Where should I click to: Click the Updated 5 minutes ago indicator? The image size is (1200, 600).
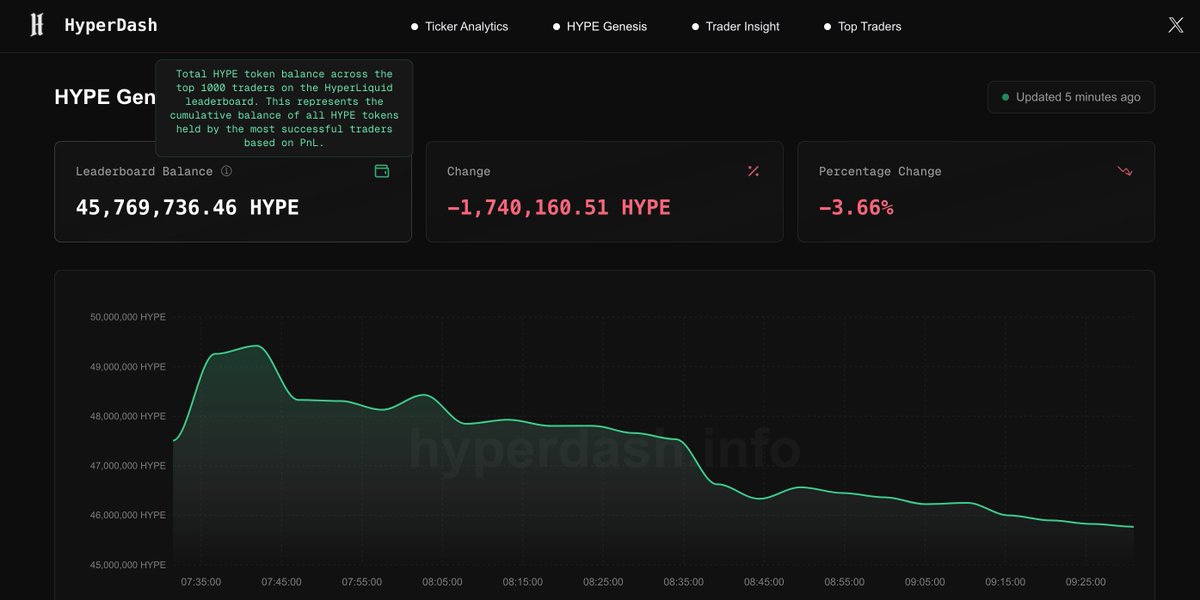pos(1070,97)
